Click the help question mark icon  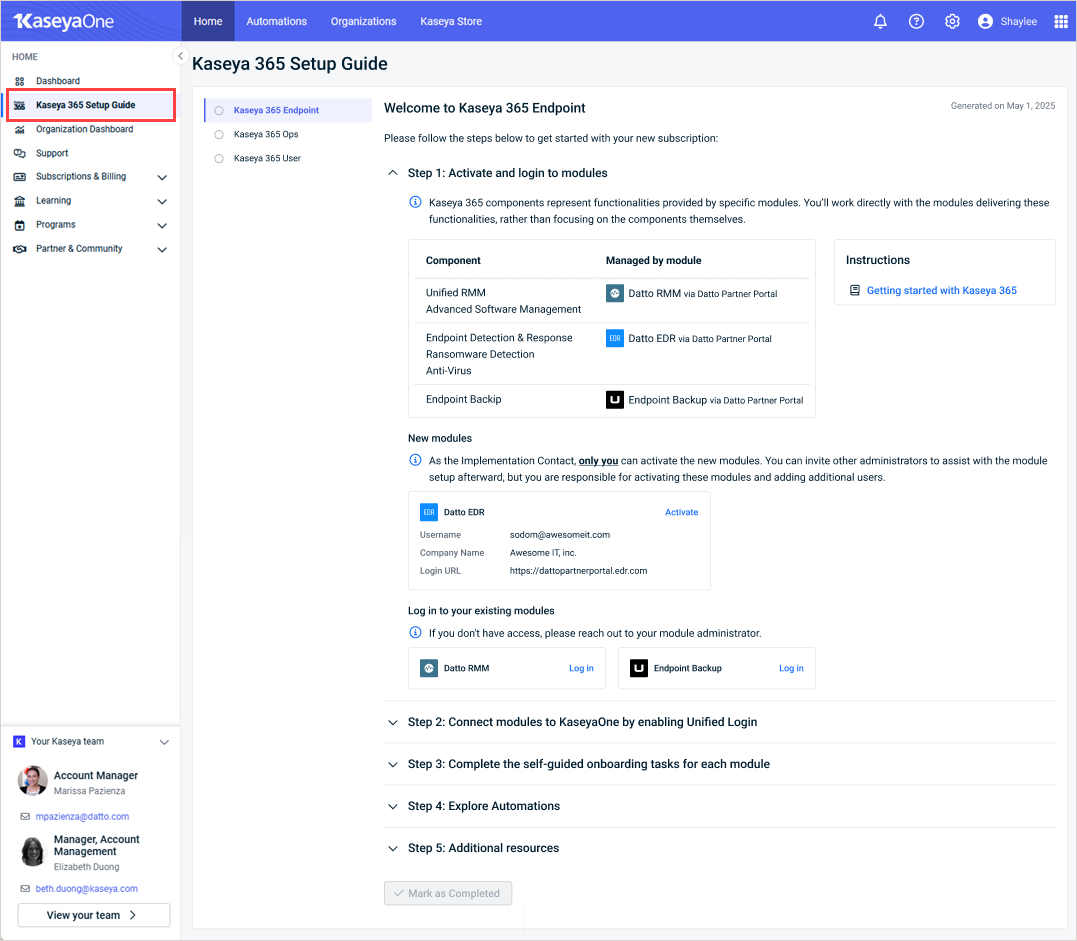coord(916,21)
